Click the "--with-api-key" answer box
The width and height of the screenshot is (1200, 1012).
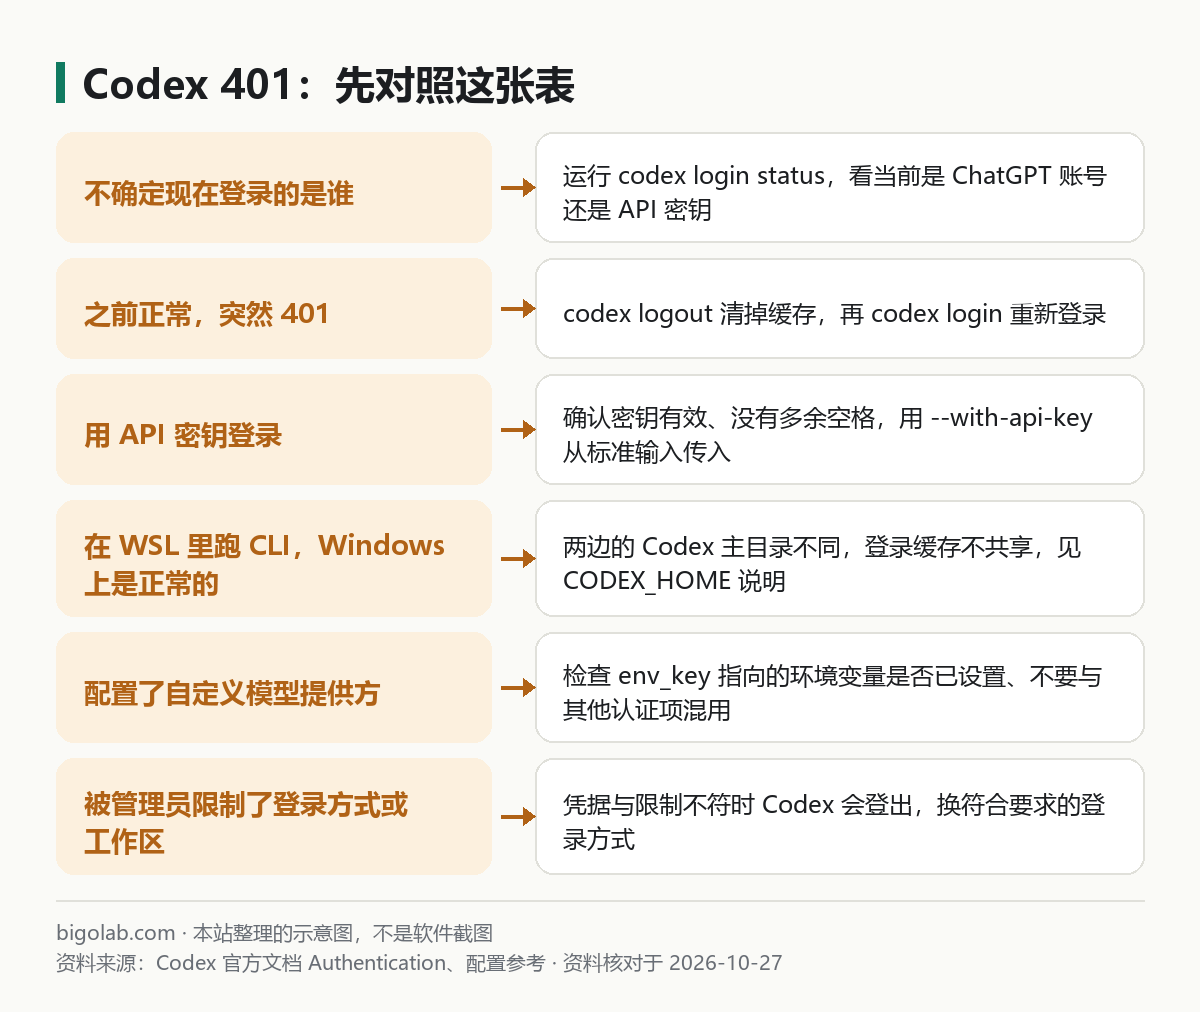pos(840,429)
